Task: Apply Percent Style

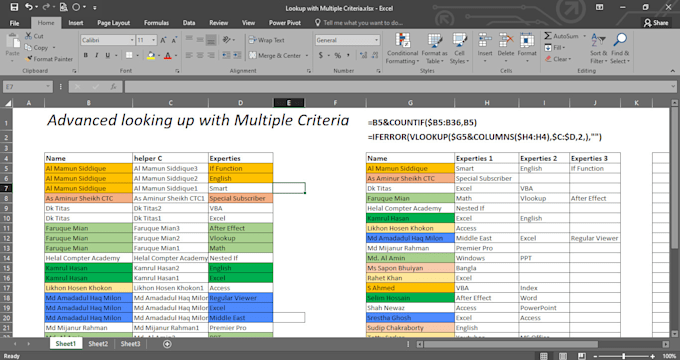Action: pos(337,56)
